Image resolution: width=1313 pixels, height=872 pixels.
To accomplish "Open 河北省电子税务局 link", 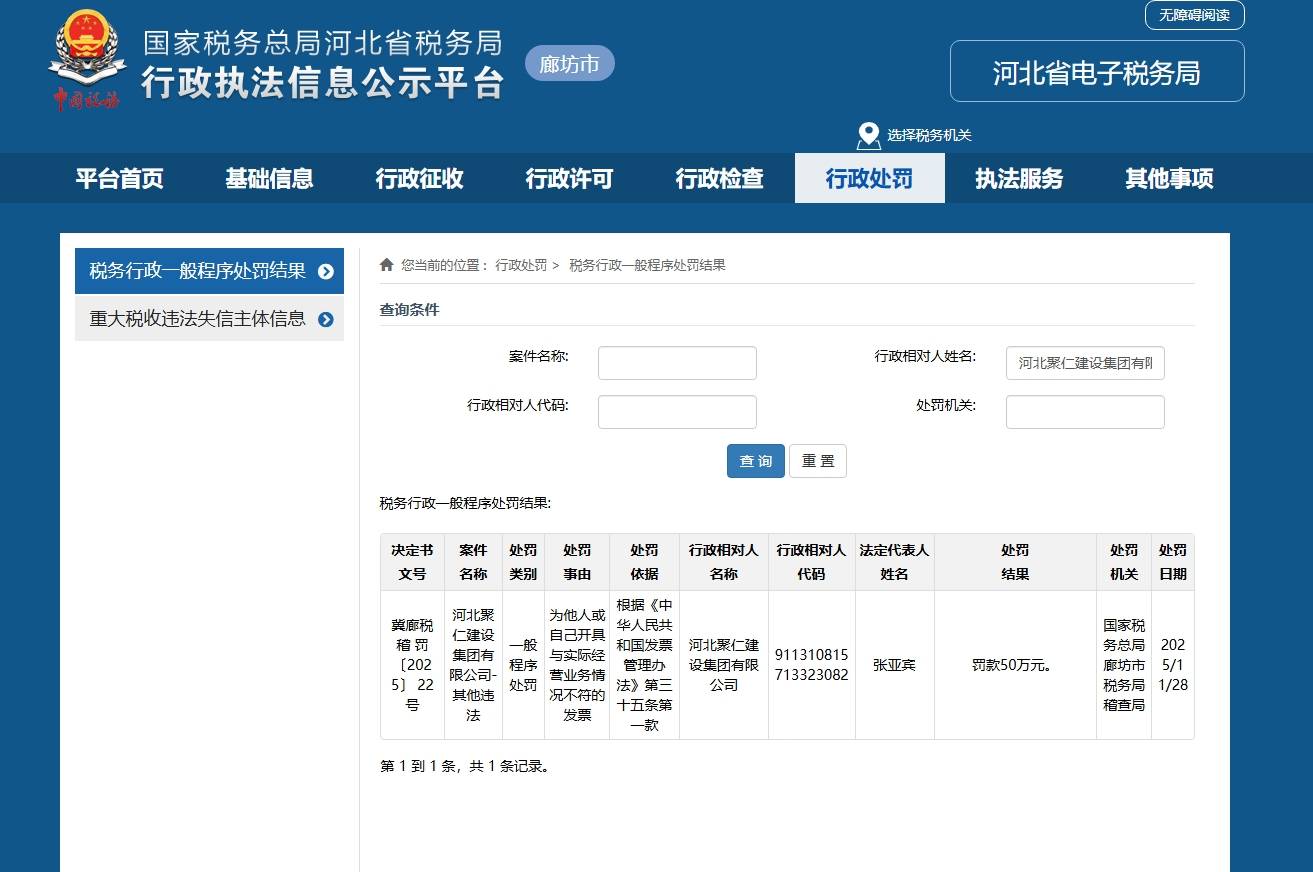I will coord(1096,72).
